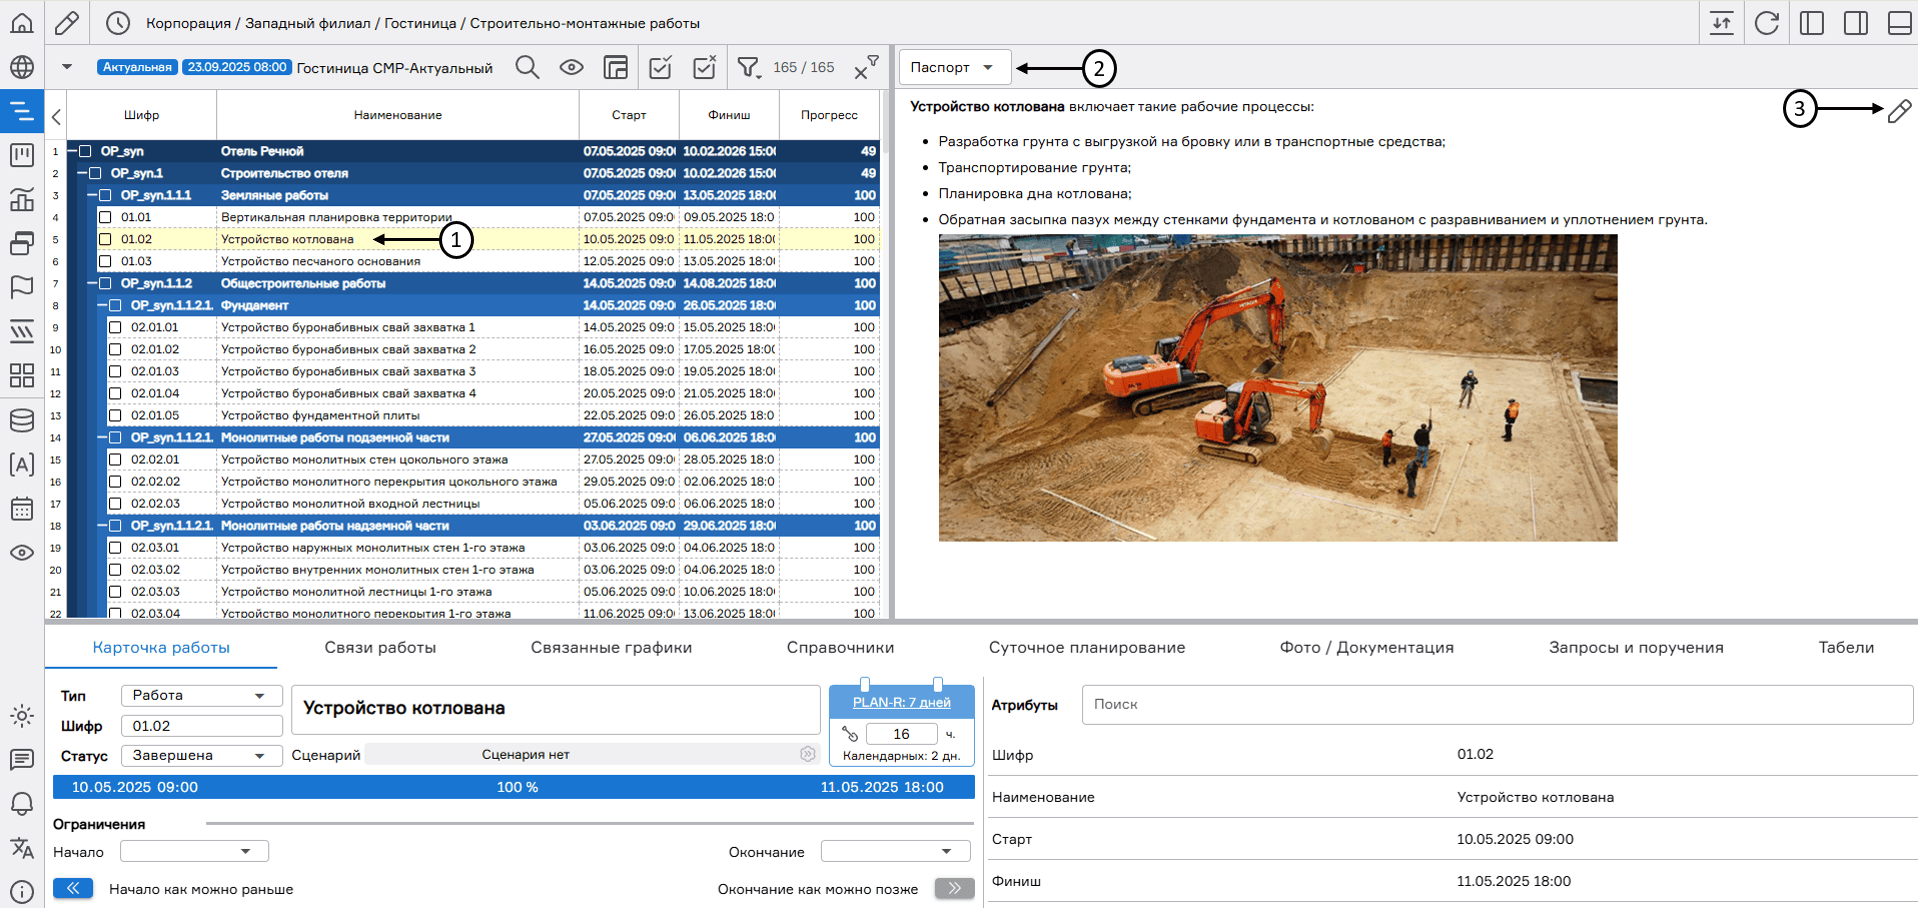Viewport: 1918px width, 908px height.
Task: Click the refresh icon in the top bar
Action: pyautogui.click(x=1767, y=23)
